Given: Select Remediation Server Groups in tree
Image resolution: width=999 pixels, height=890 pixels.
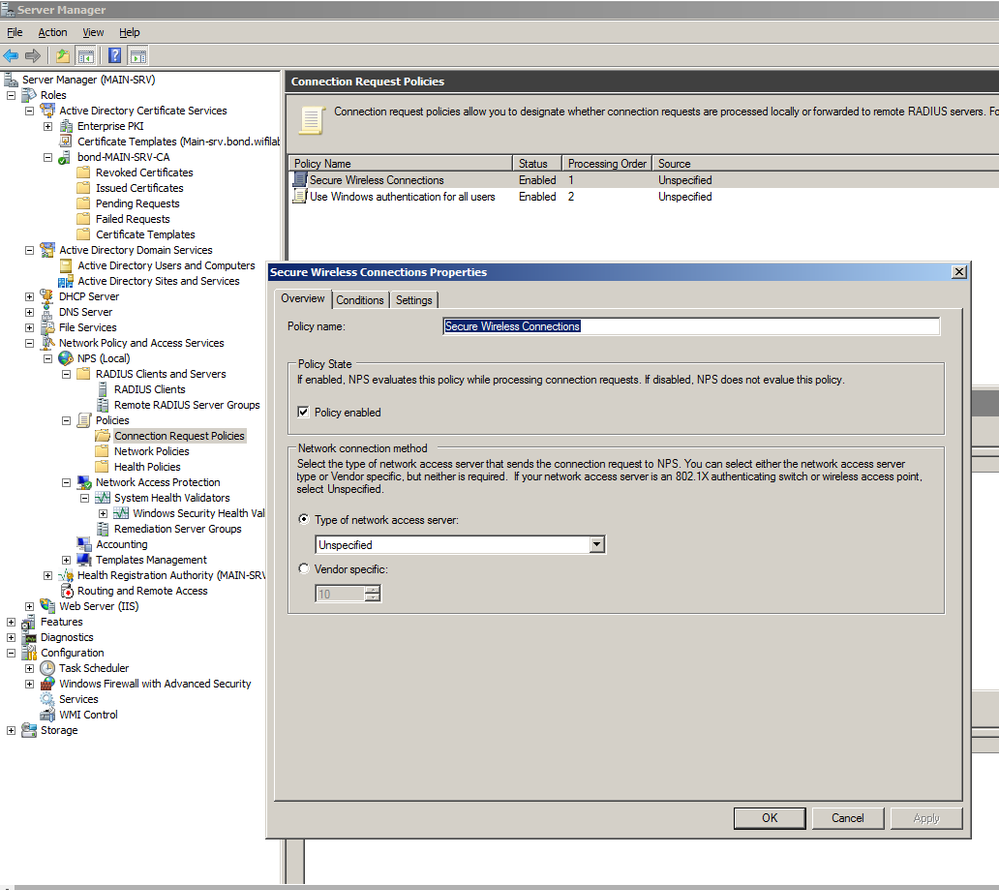Looking at the screenshot, I should (178, 529).
